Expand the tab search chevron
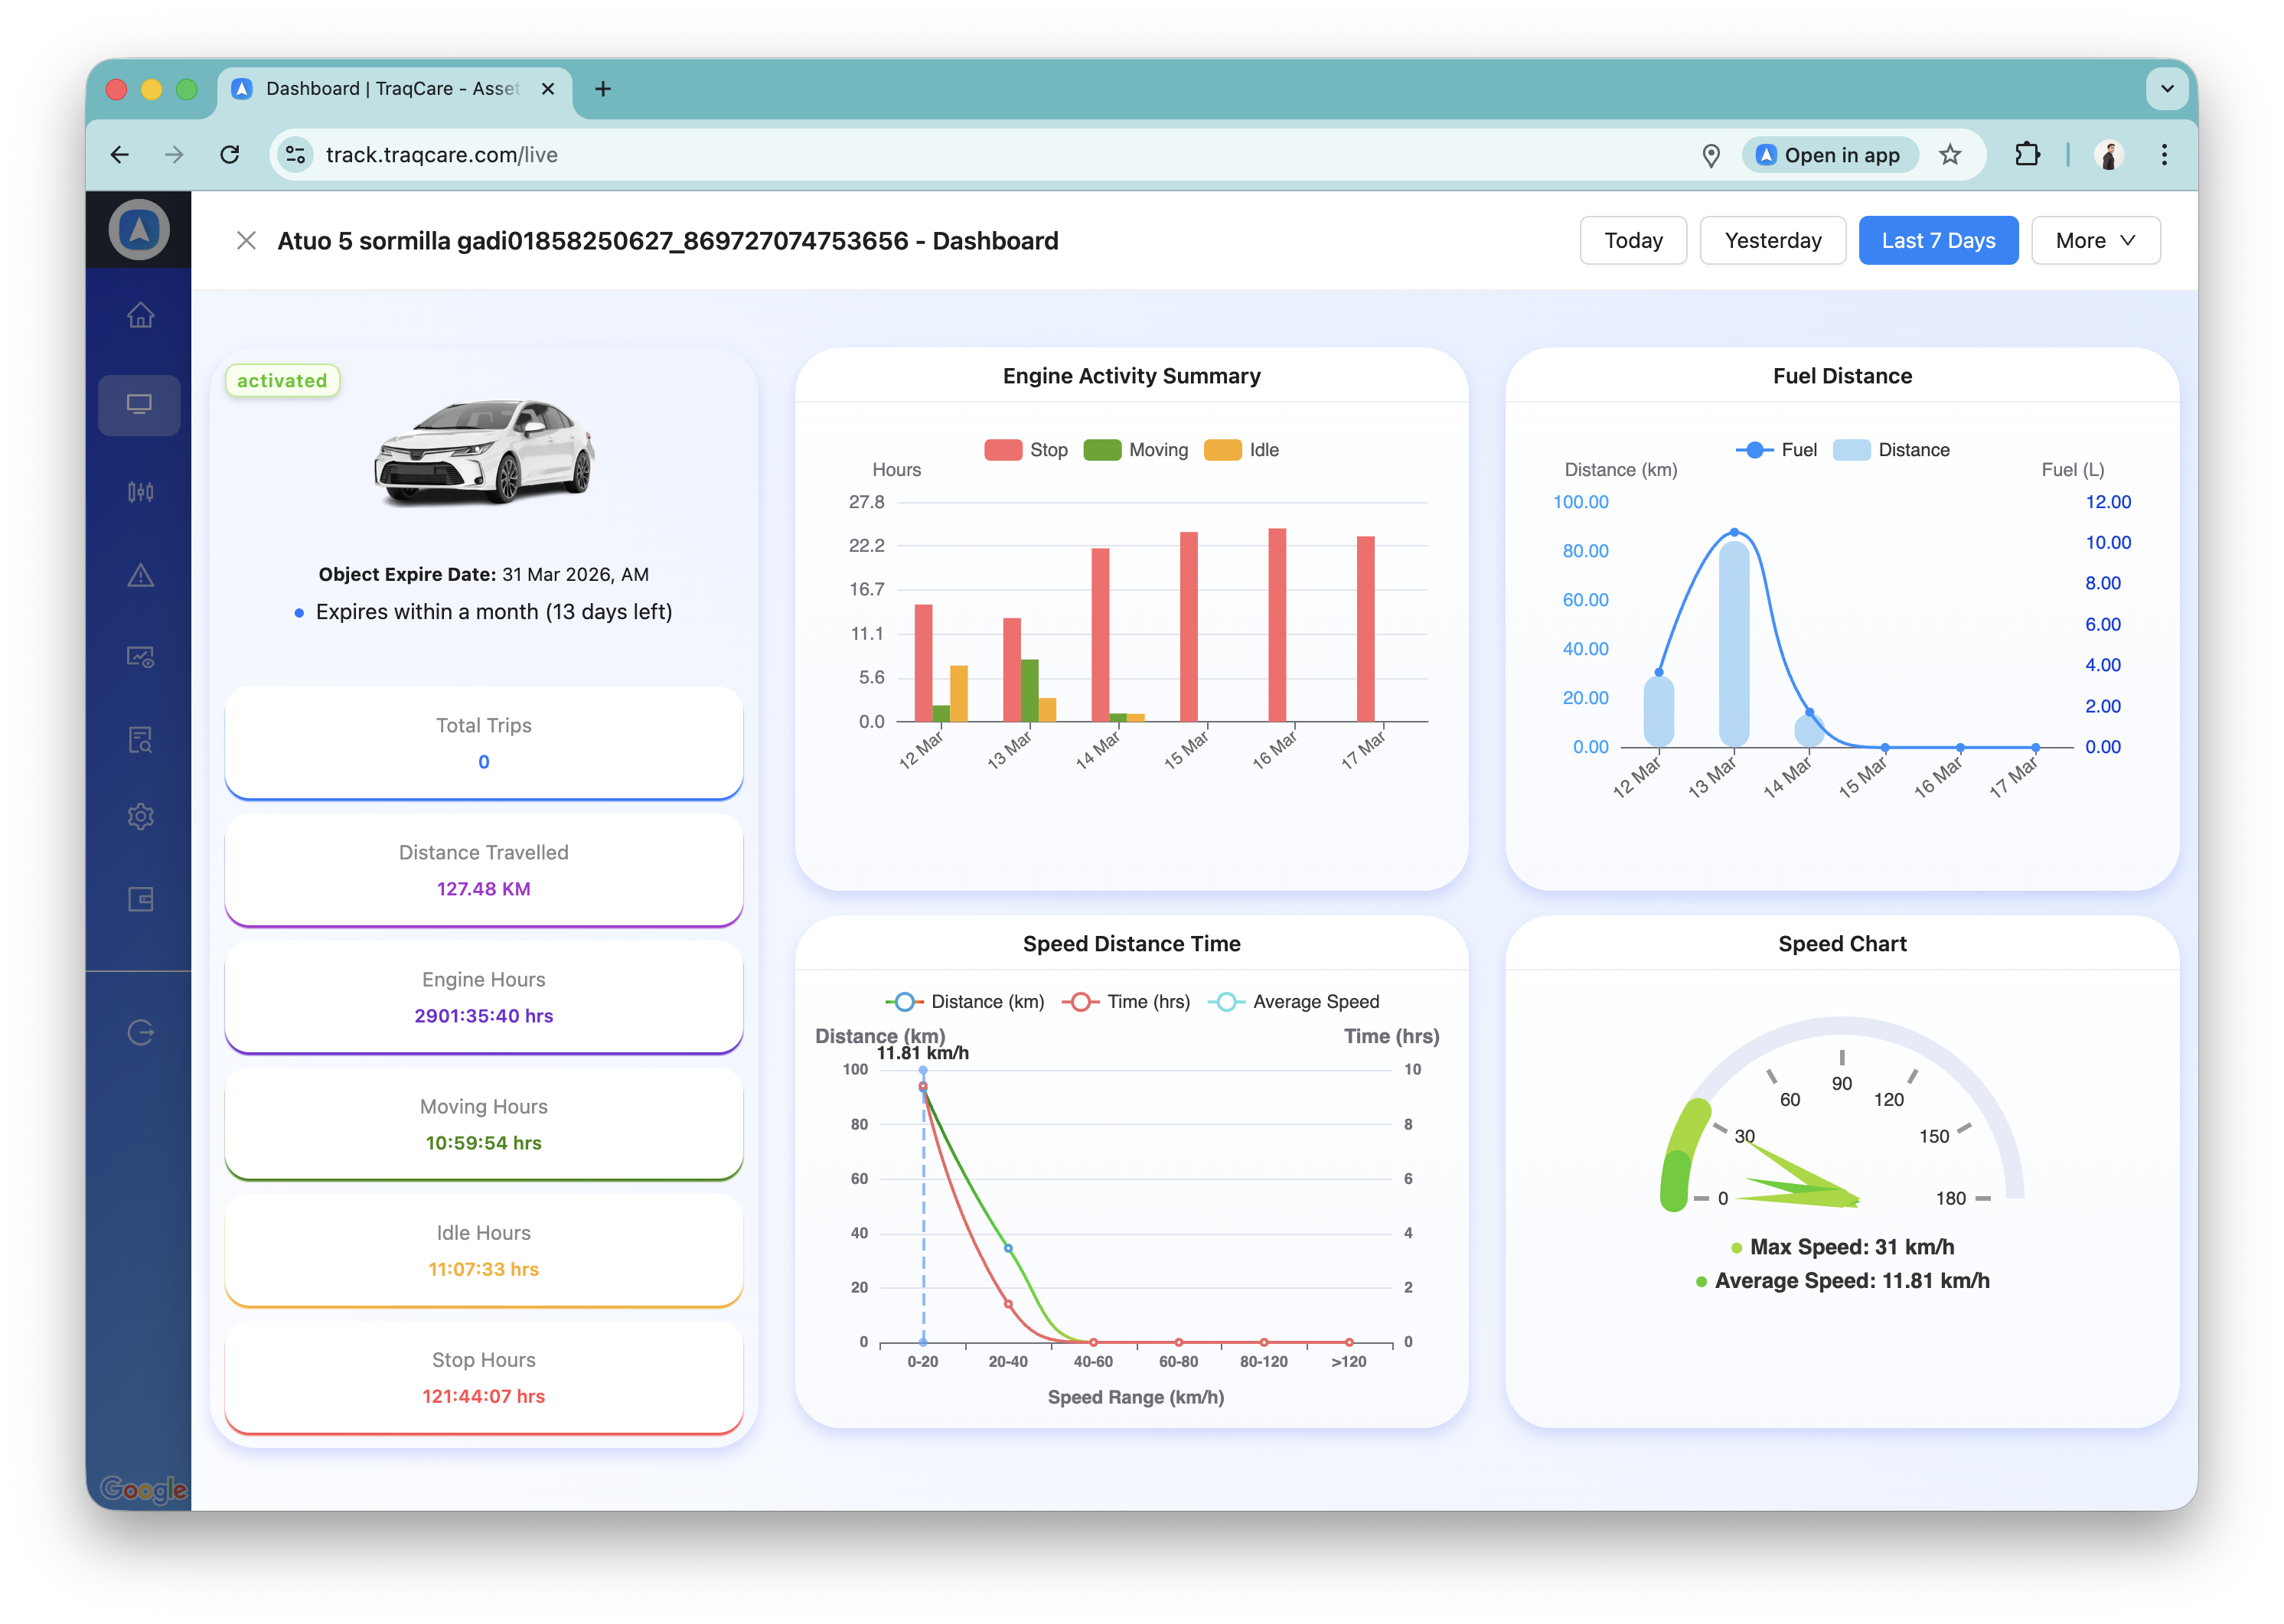The width and height of the screenshot is (2284, 1624). point(2167,89)
